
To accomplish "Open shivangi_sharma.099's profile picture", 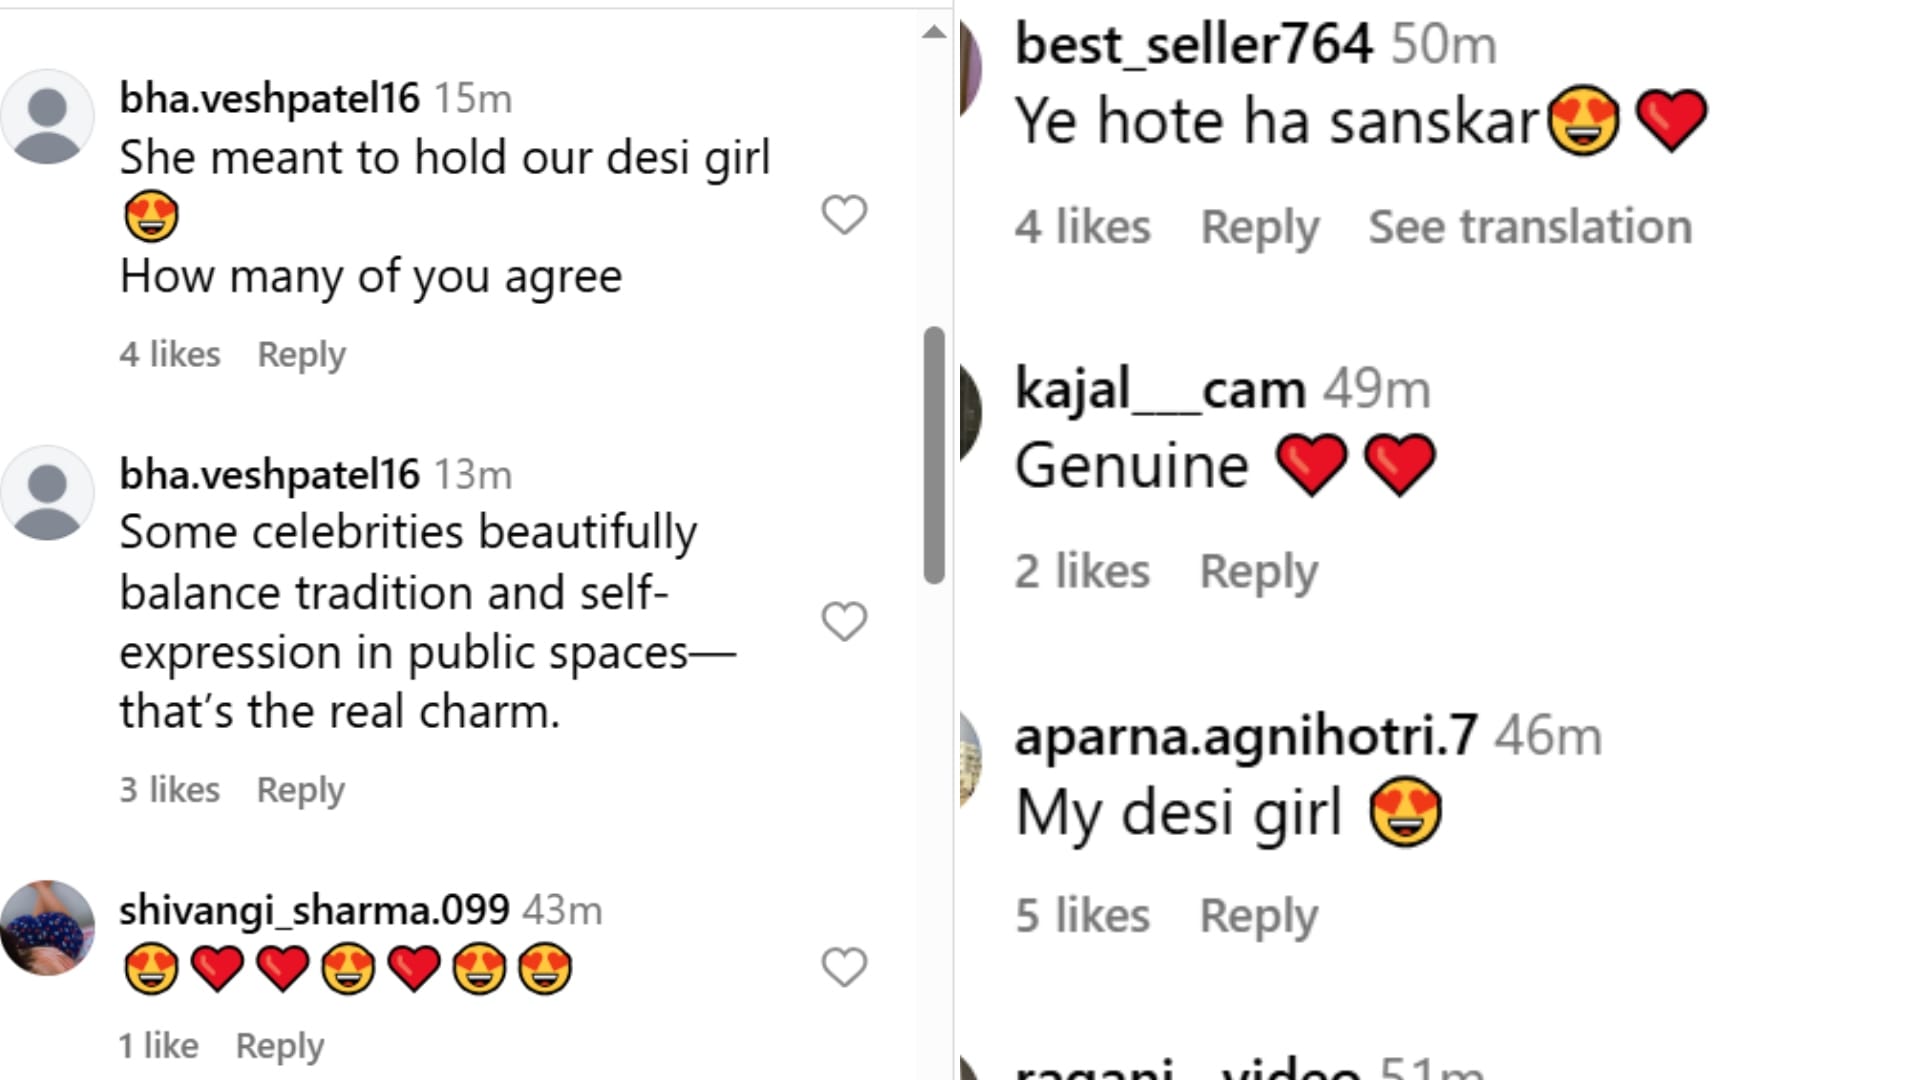I will point(47,928).
